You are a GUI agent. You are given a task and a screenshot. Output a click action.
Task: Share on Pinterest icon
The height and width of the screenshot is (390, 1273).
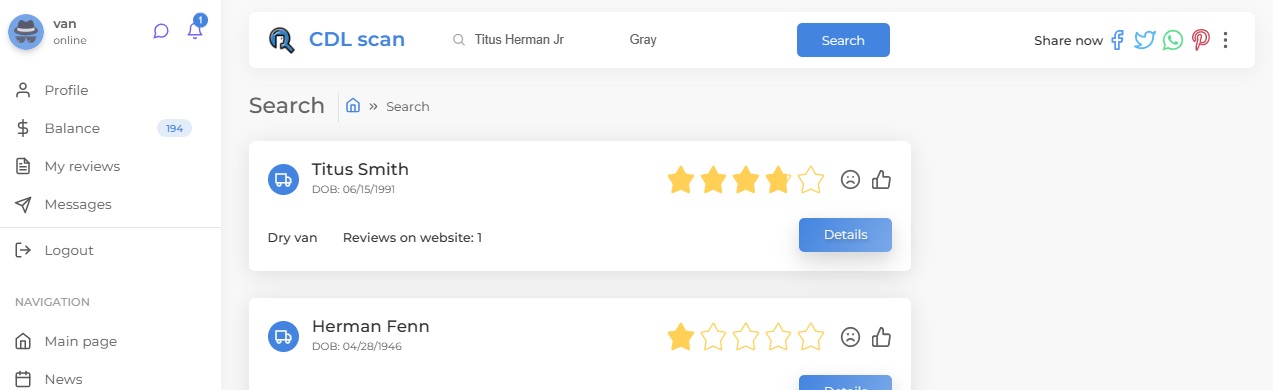pos(1200,40)
